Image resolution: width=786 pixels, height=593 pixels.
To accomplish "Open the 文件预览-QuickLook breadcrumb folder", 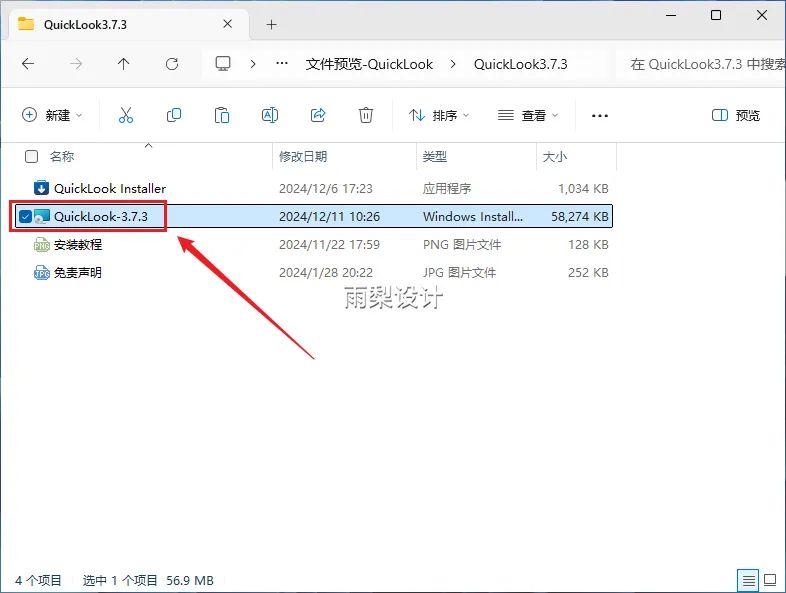I will (x=369, y=64).
